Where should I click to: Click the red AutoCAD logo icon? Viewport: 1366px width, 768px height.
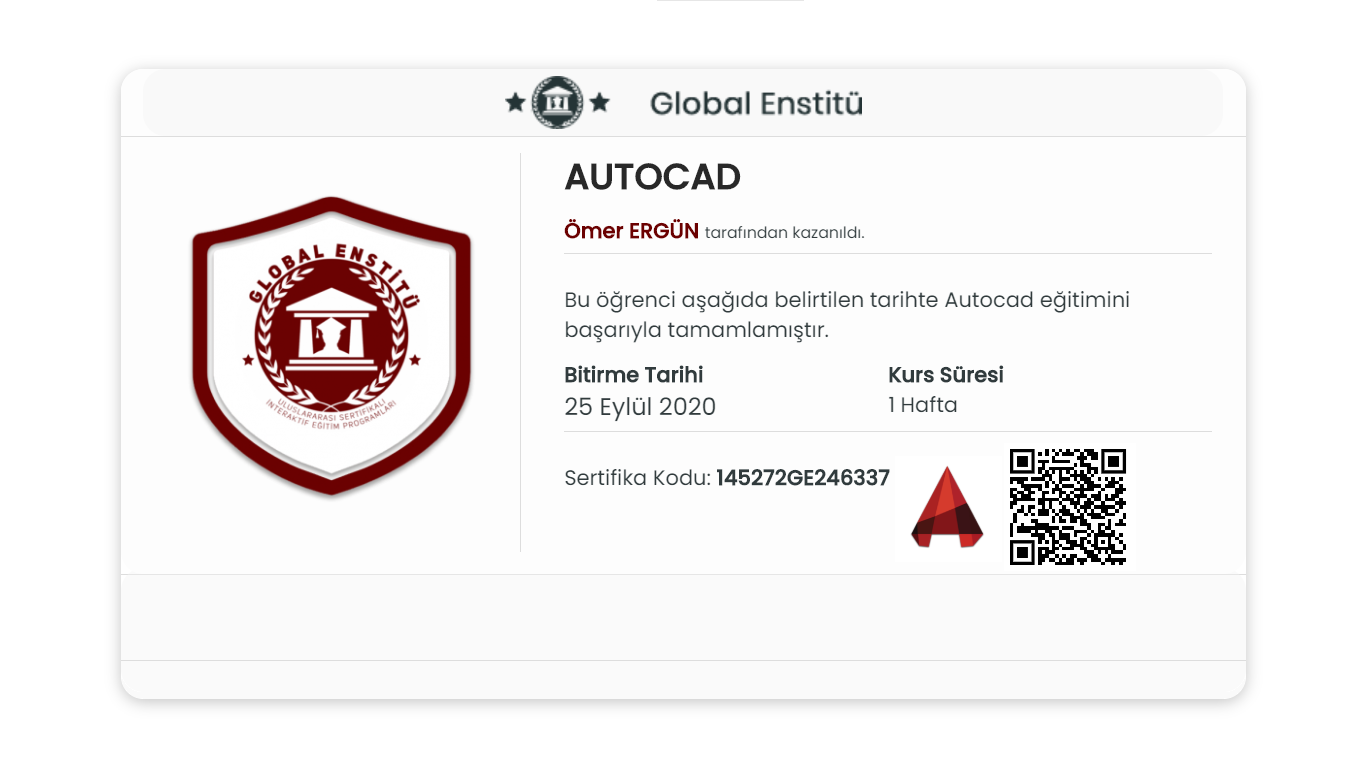point(947,507)
